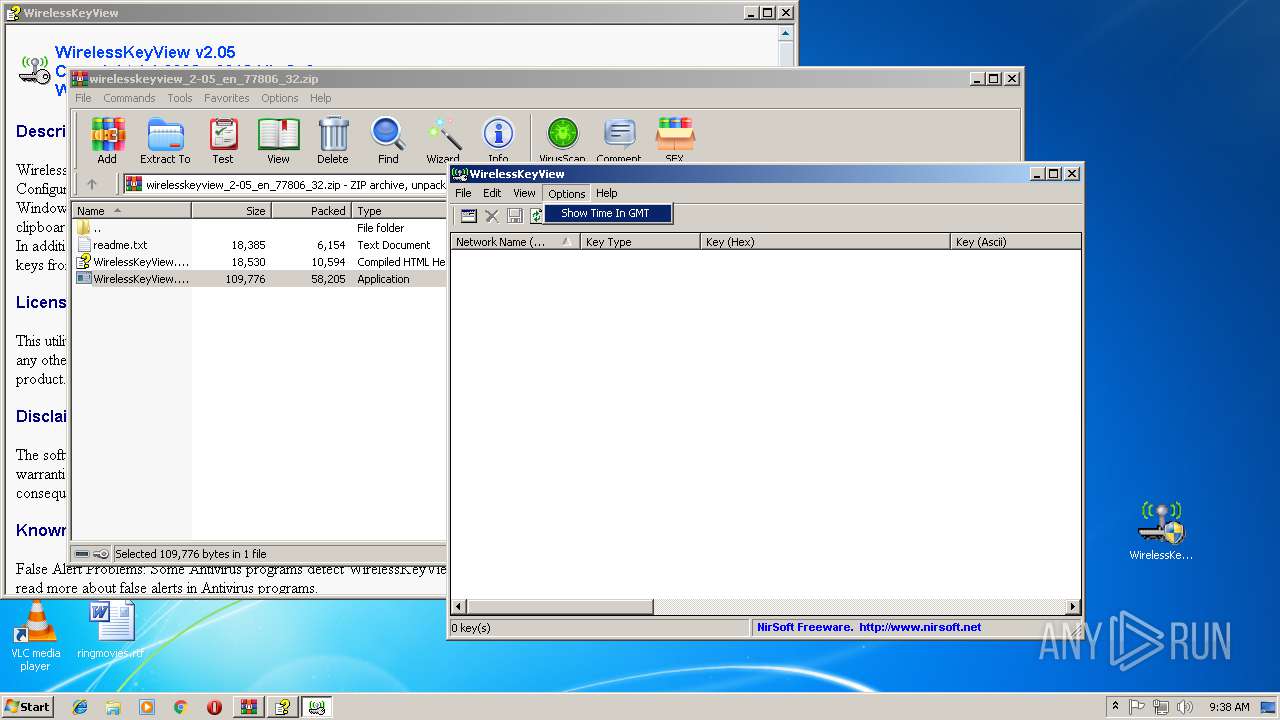This screenshot has width=1280, height=720.
Task: Click the Comment icon in WinRAR toolbar
Action: pyautogui.click(x=619, y=140)
